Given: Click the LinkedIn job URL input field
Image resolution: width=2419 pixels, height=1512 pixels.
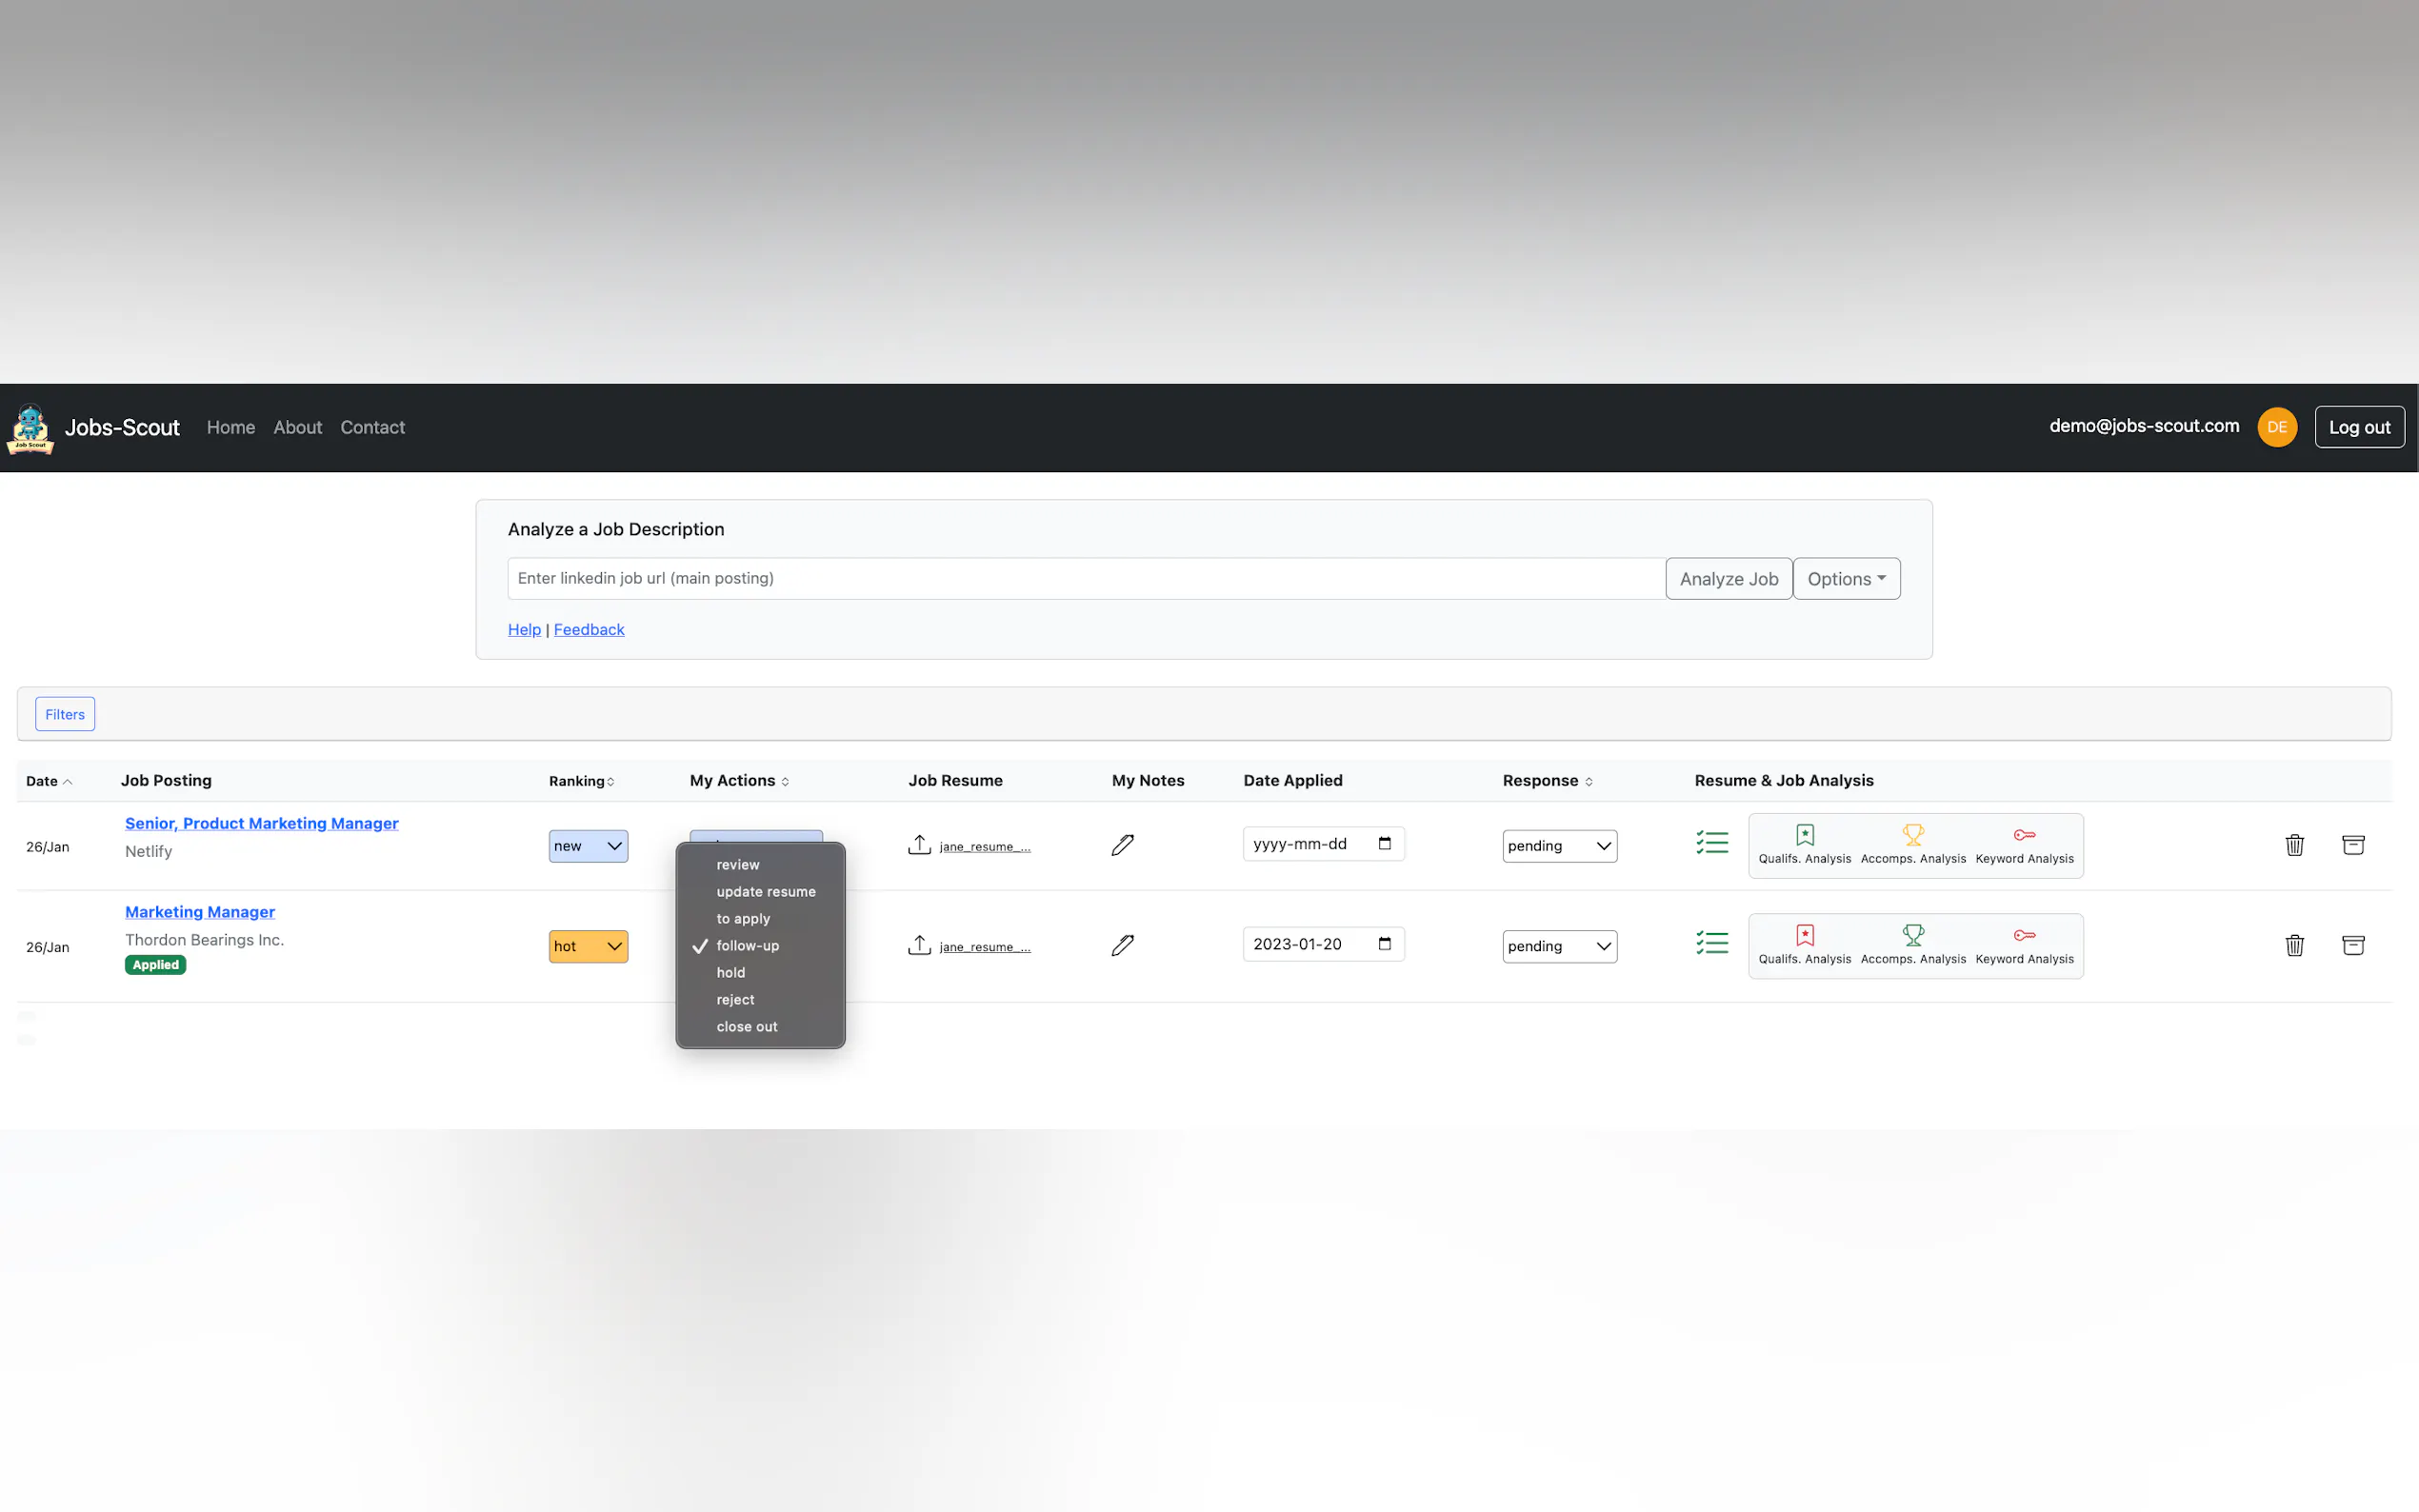Looking at the screenshot, I should click(x=1085, y=579).
